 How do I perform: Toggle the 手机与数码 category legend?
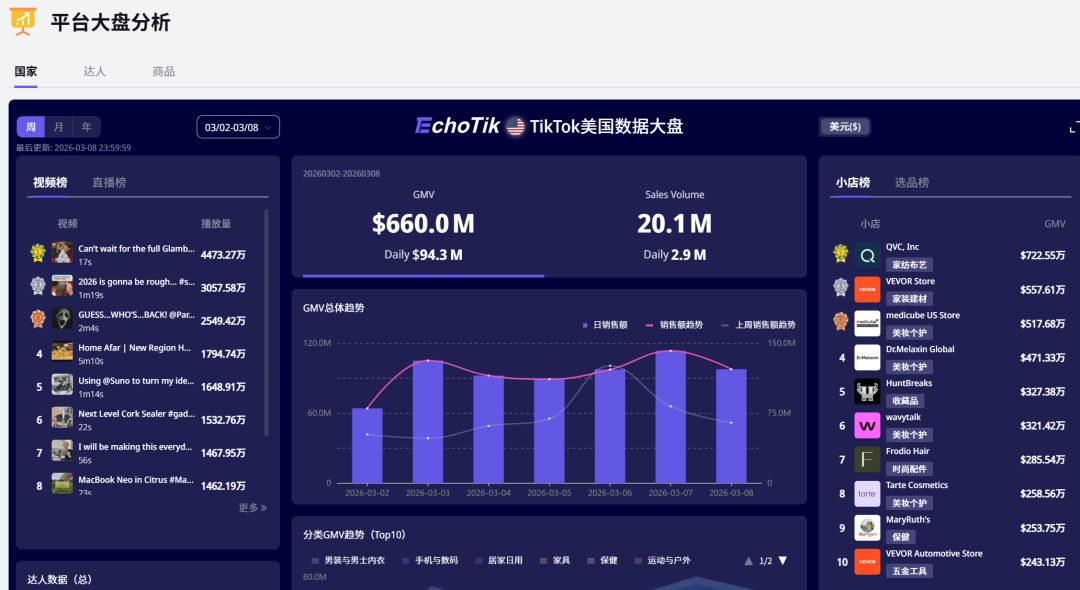pos(430,560)
